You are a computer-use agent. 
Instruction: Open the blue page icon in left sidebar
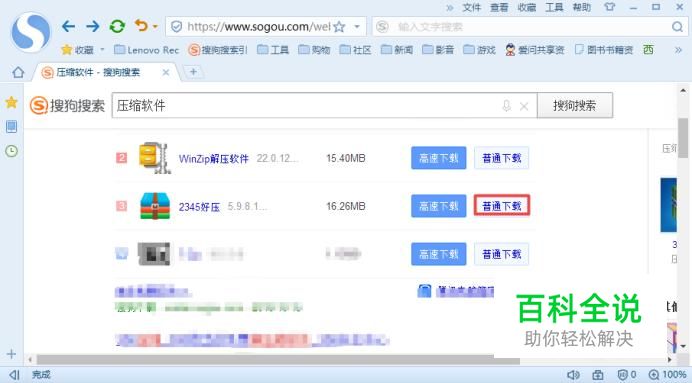[11, 127]
